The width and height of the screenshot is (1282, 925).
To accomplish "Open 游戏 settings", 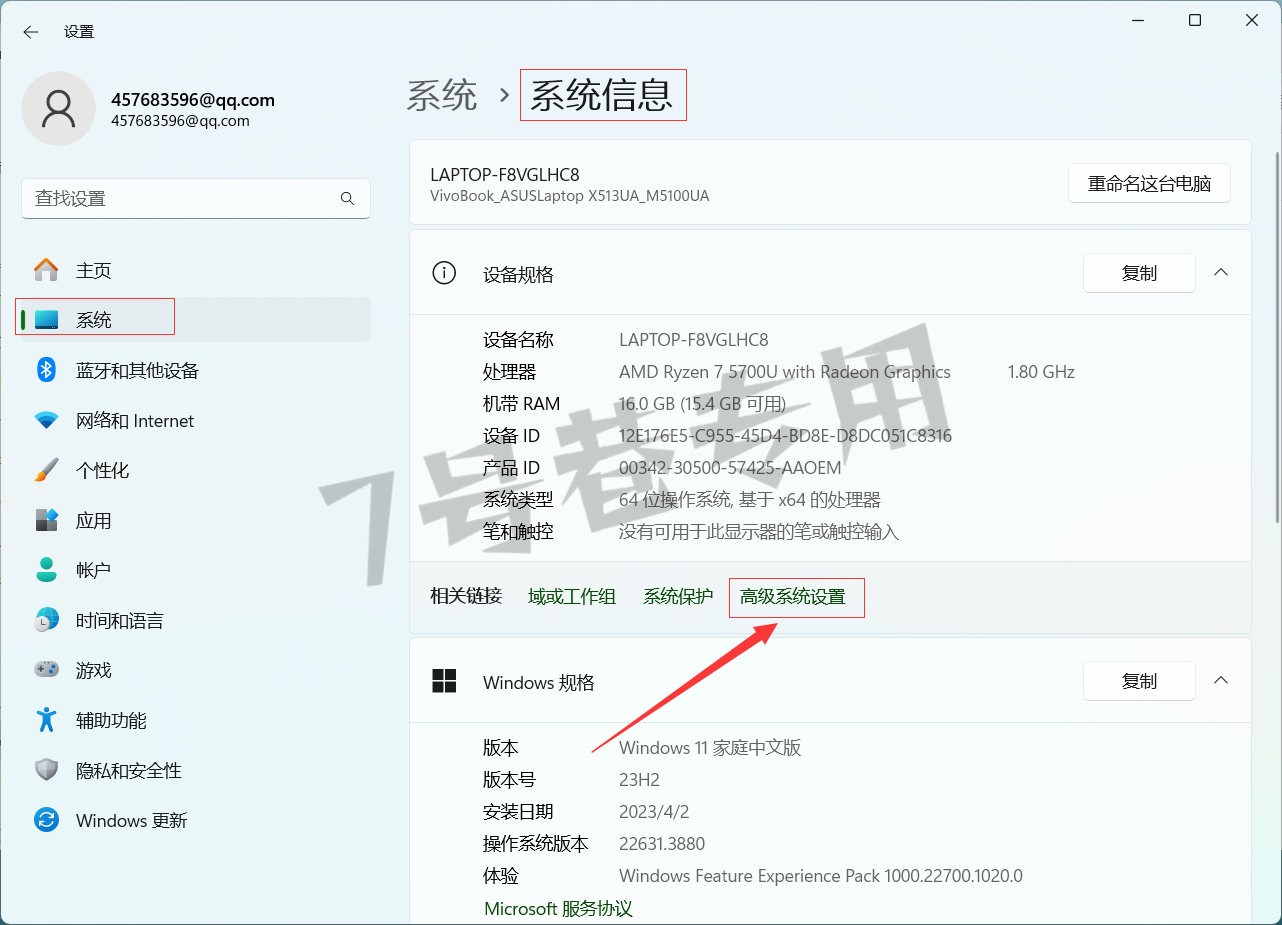I will pyautogui.click(x=196, y=670).
